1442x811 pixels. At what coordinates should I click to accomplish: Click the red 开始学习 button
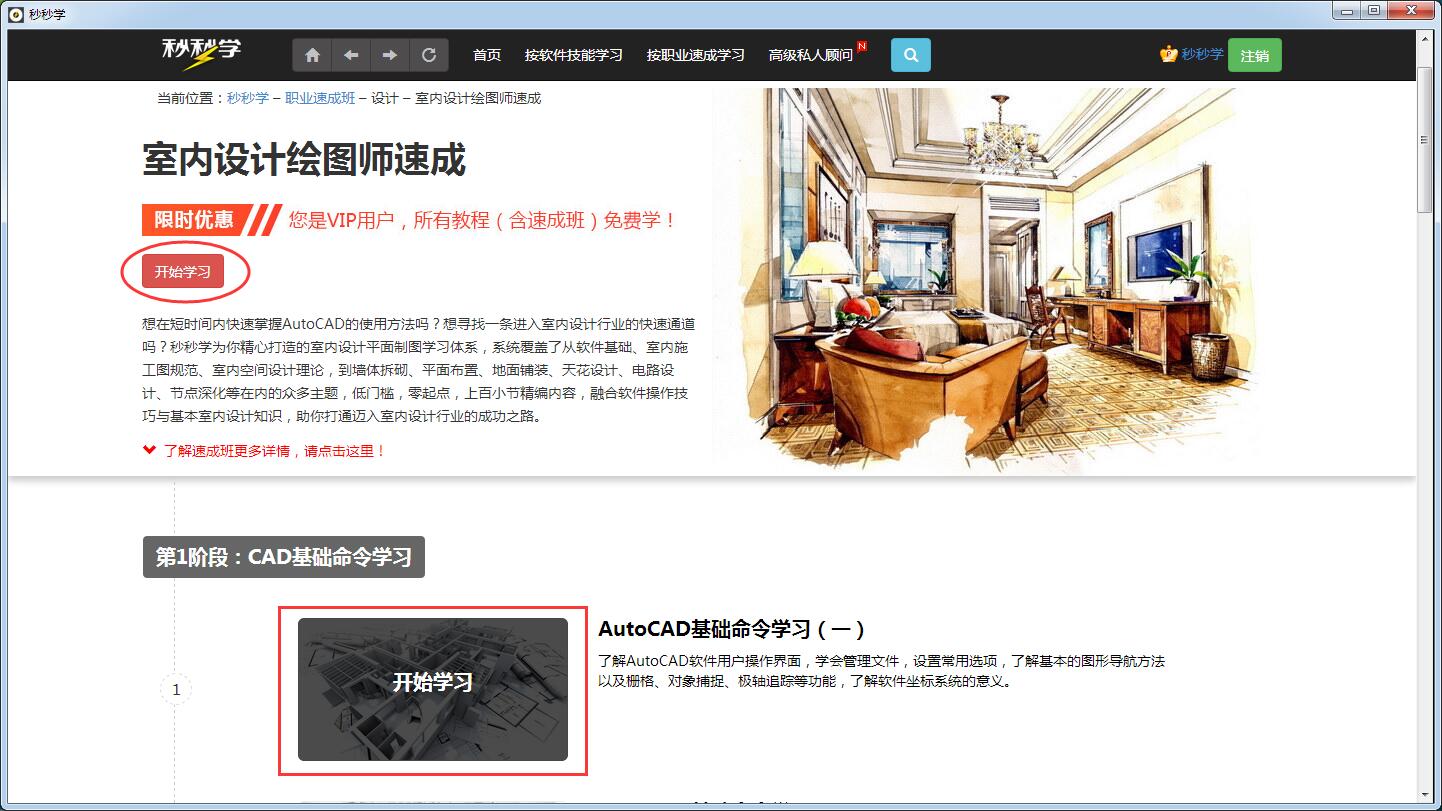coord(183,271)
